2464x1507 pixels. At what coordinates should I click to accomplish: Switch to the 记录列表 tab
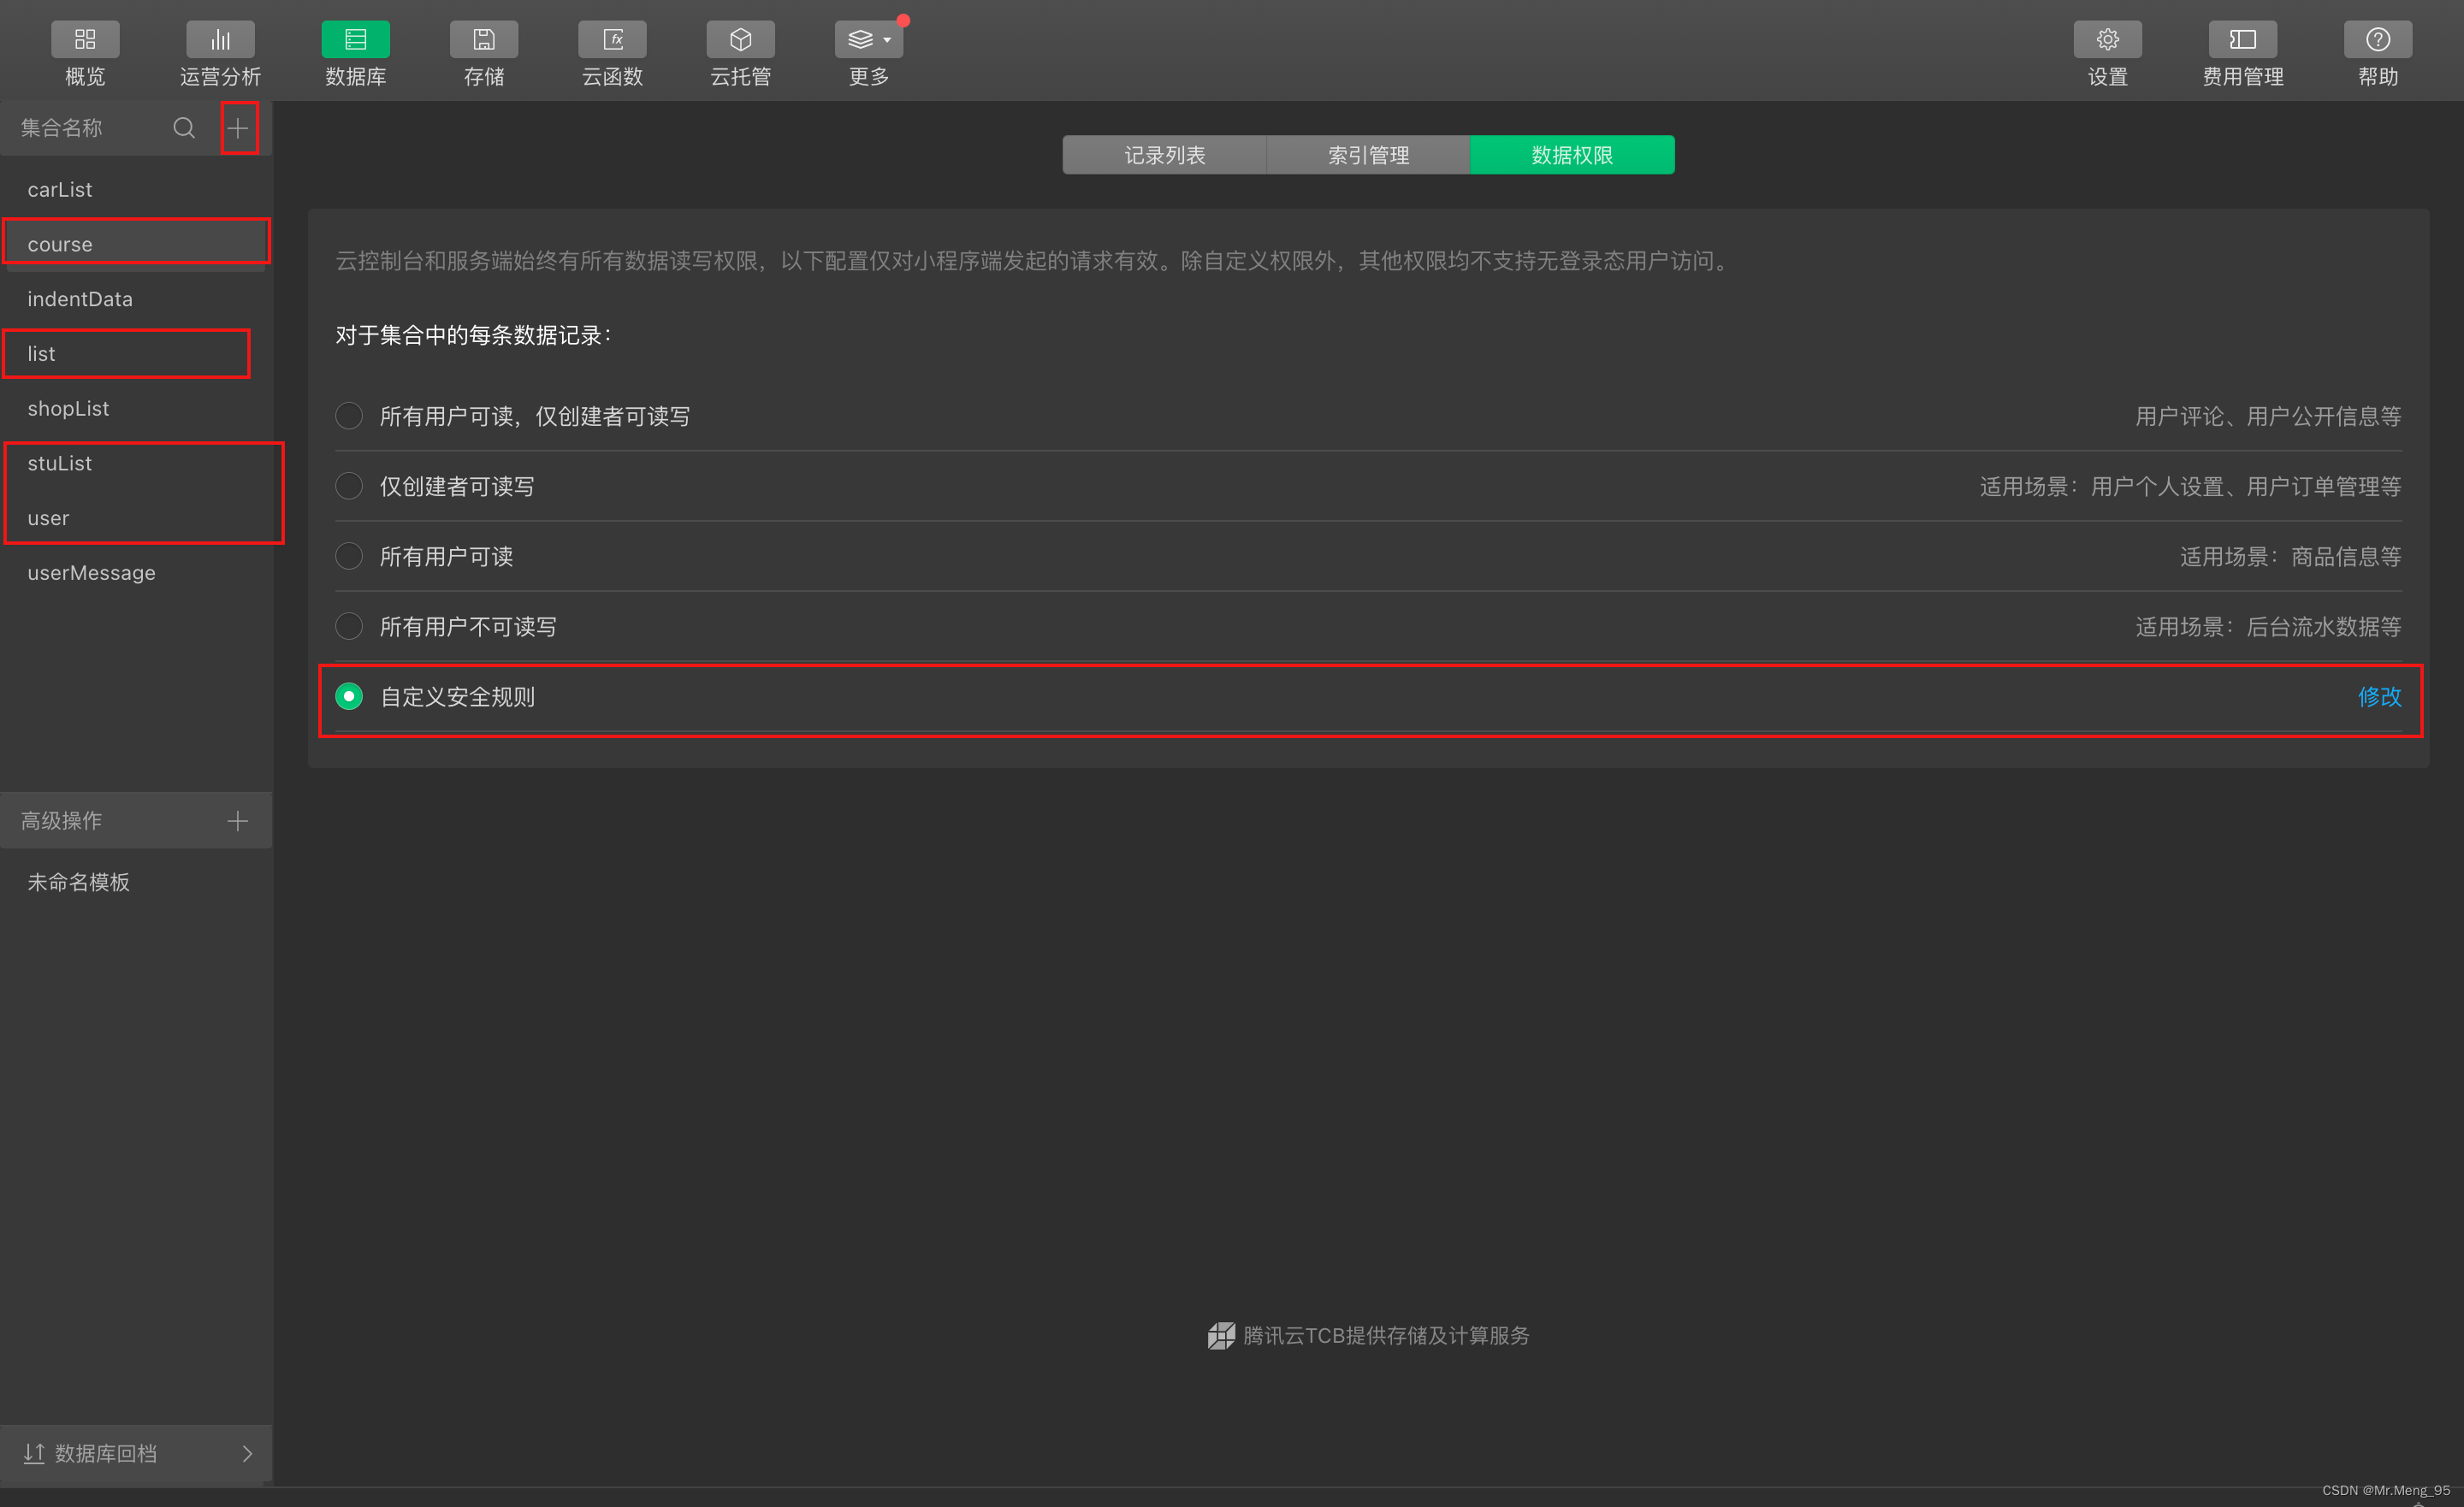click(1164, 155)
